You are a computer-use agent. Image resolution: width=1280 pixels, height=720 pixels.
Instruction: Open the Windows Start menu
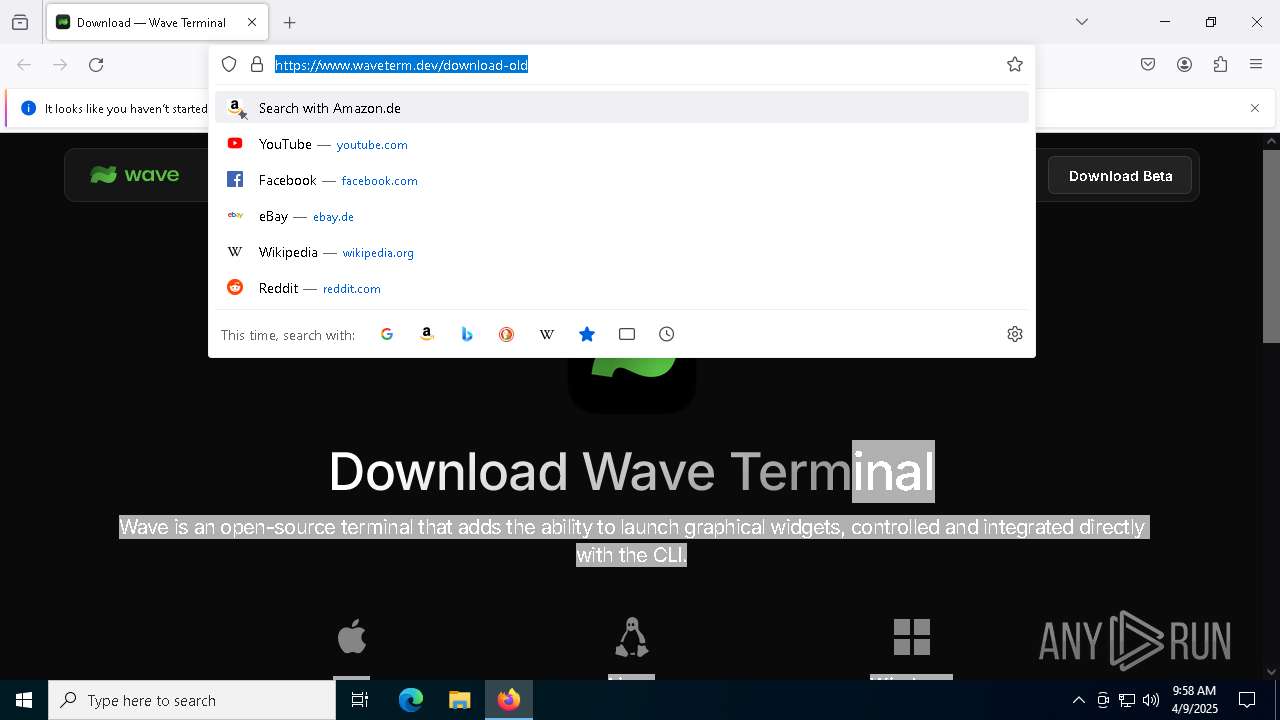coord(24,700)
